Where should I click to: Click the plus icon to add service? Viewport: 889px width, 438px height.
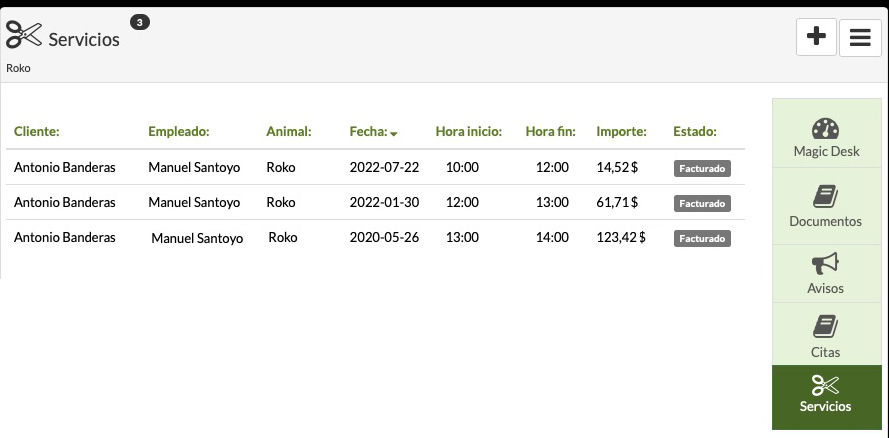(816, 37)
